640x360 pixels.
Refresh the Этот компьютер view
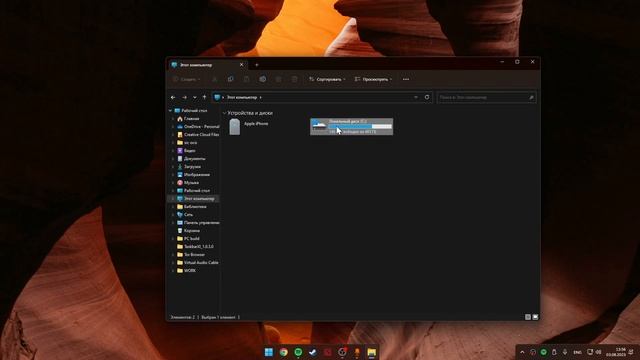click(427, 97)
